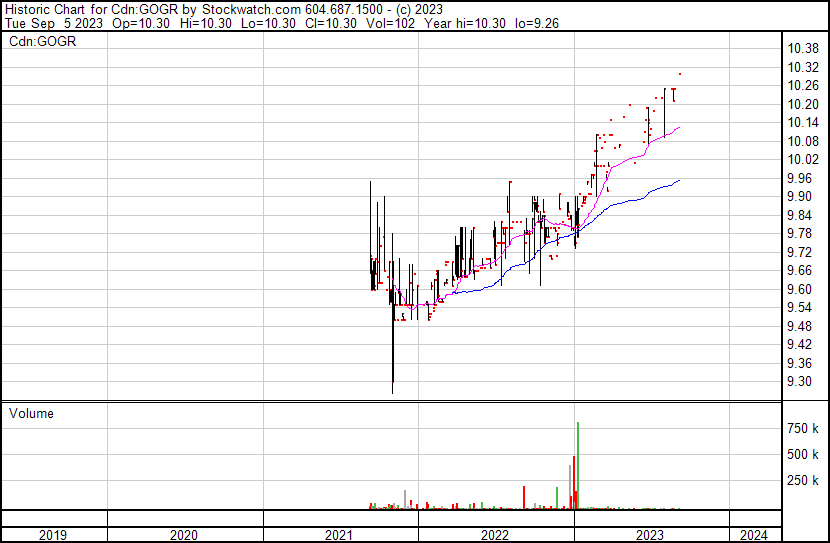Select the 2020 year marker
830x543 pixels.
tap(185, 535)
